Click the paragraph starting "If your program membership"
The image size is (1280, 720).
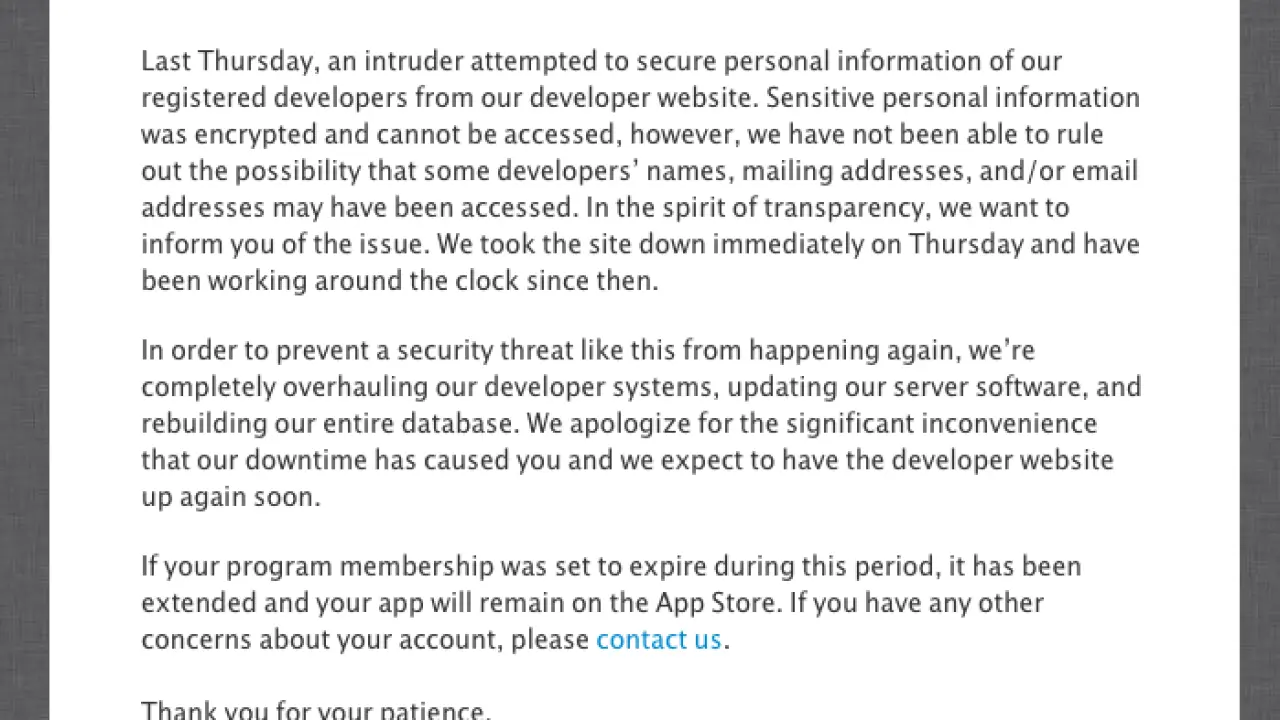click(x=610, y=603)
